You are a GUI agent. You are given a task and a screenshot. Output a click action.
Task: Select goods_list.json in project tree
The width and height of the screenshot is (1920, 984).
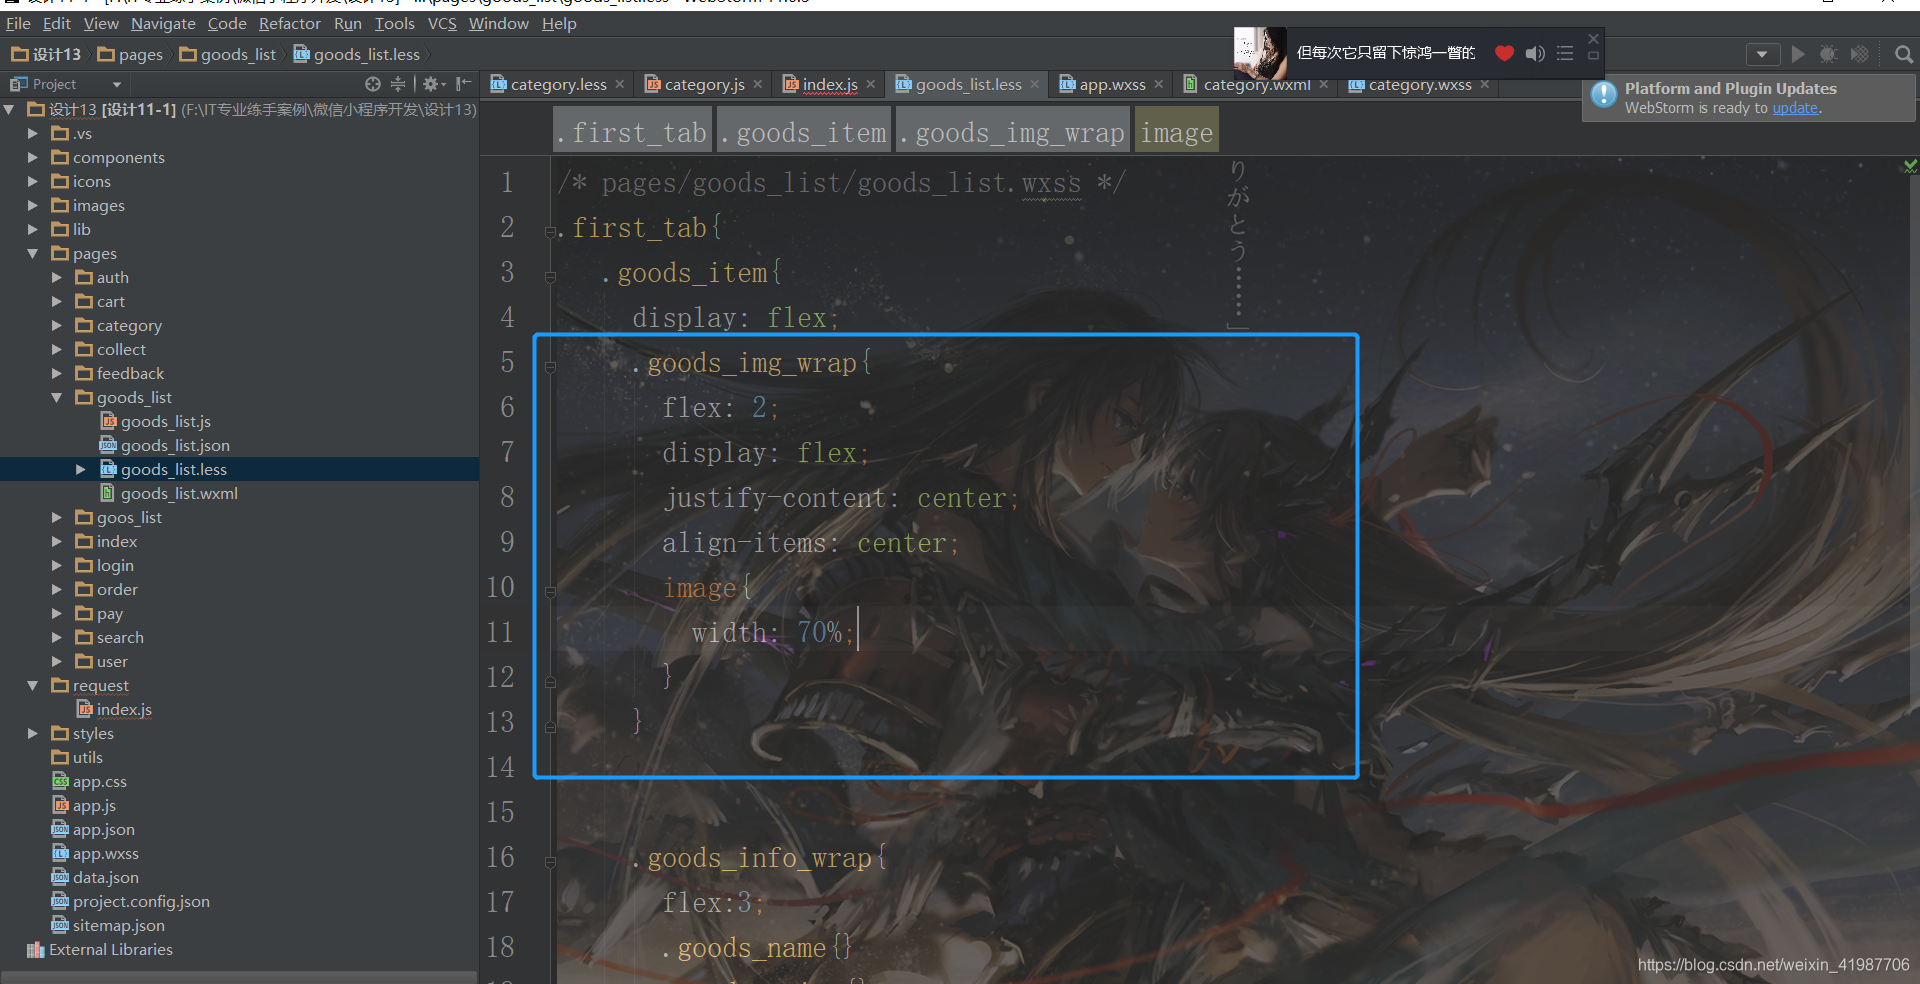coord(175,445)
